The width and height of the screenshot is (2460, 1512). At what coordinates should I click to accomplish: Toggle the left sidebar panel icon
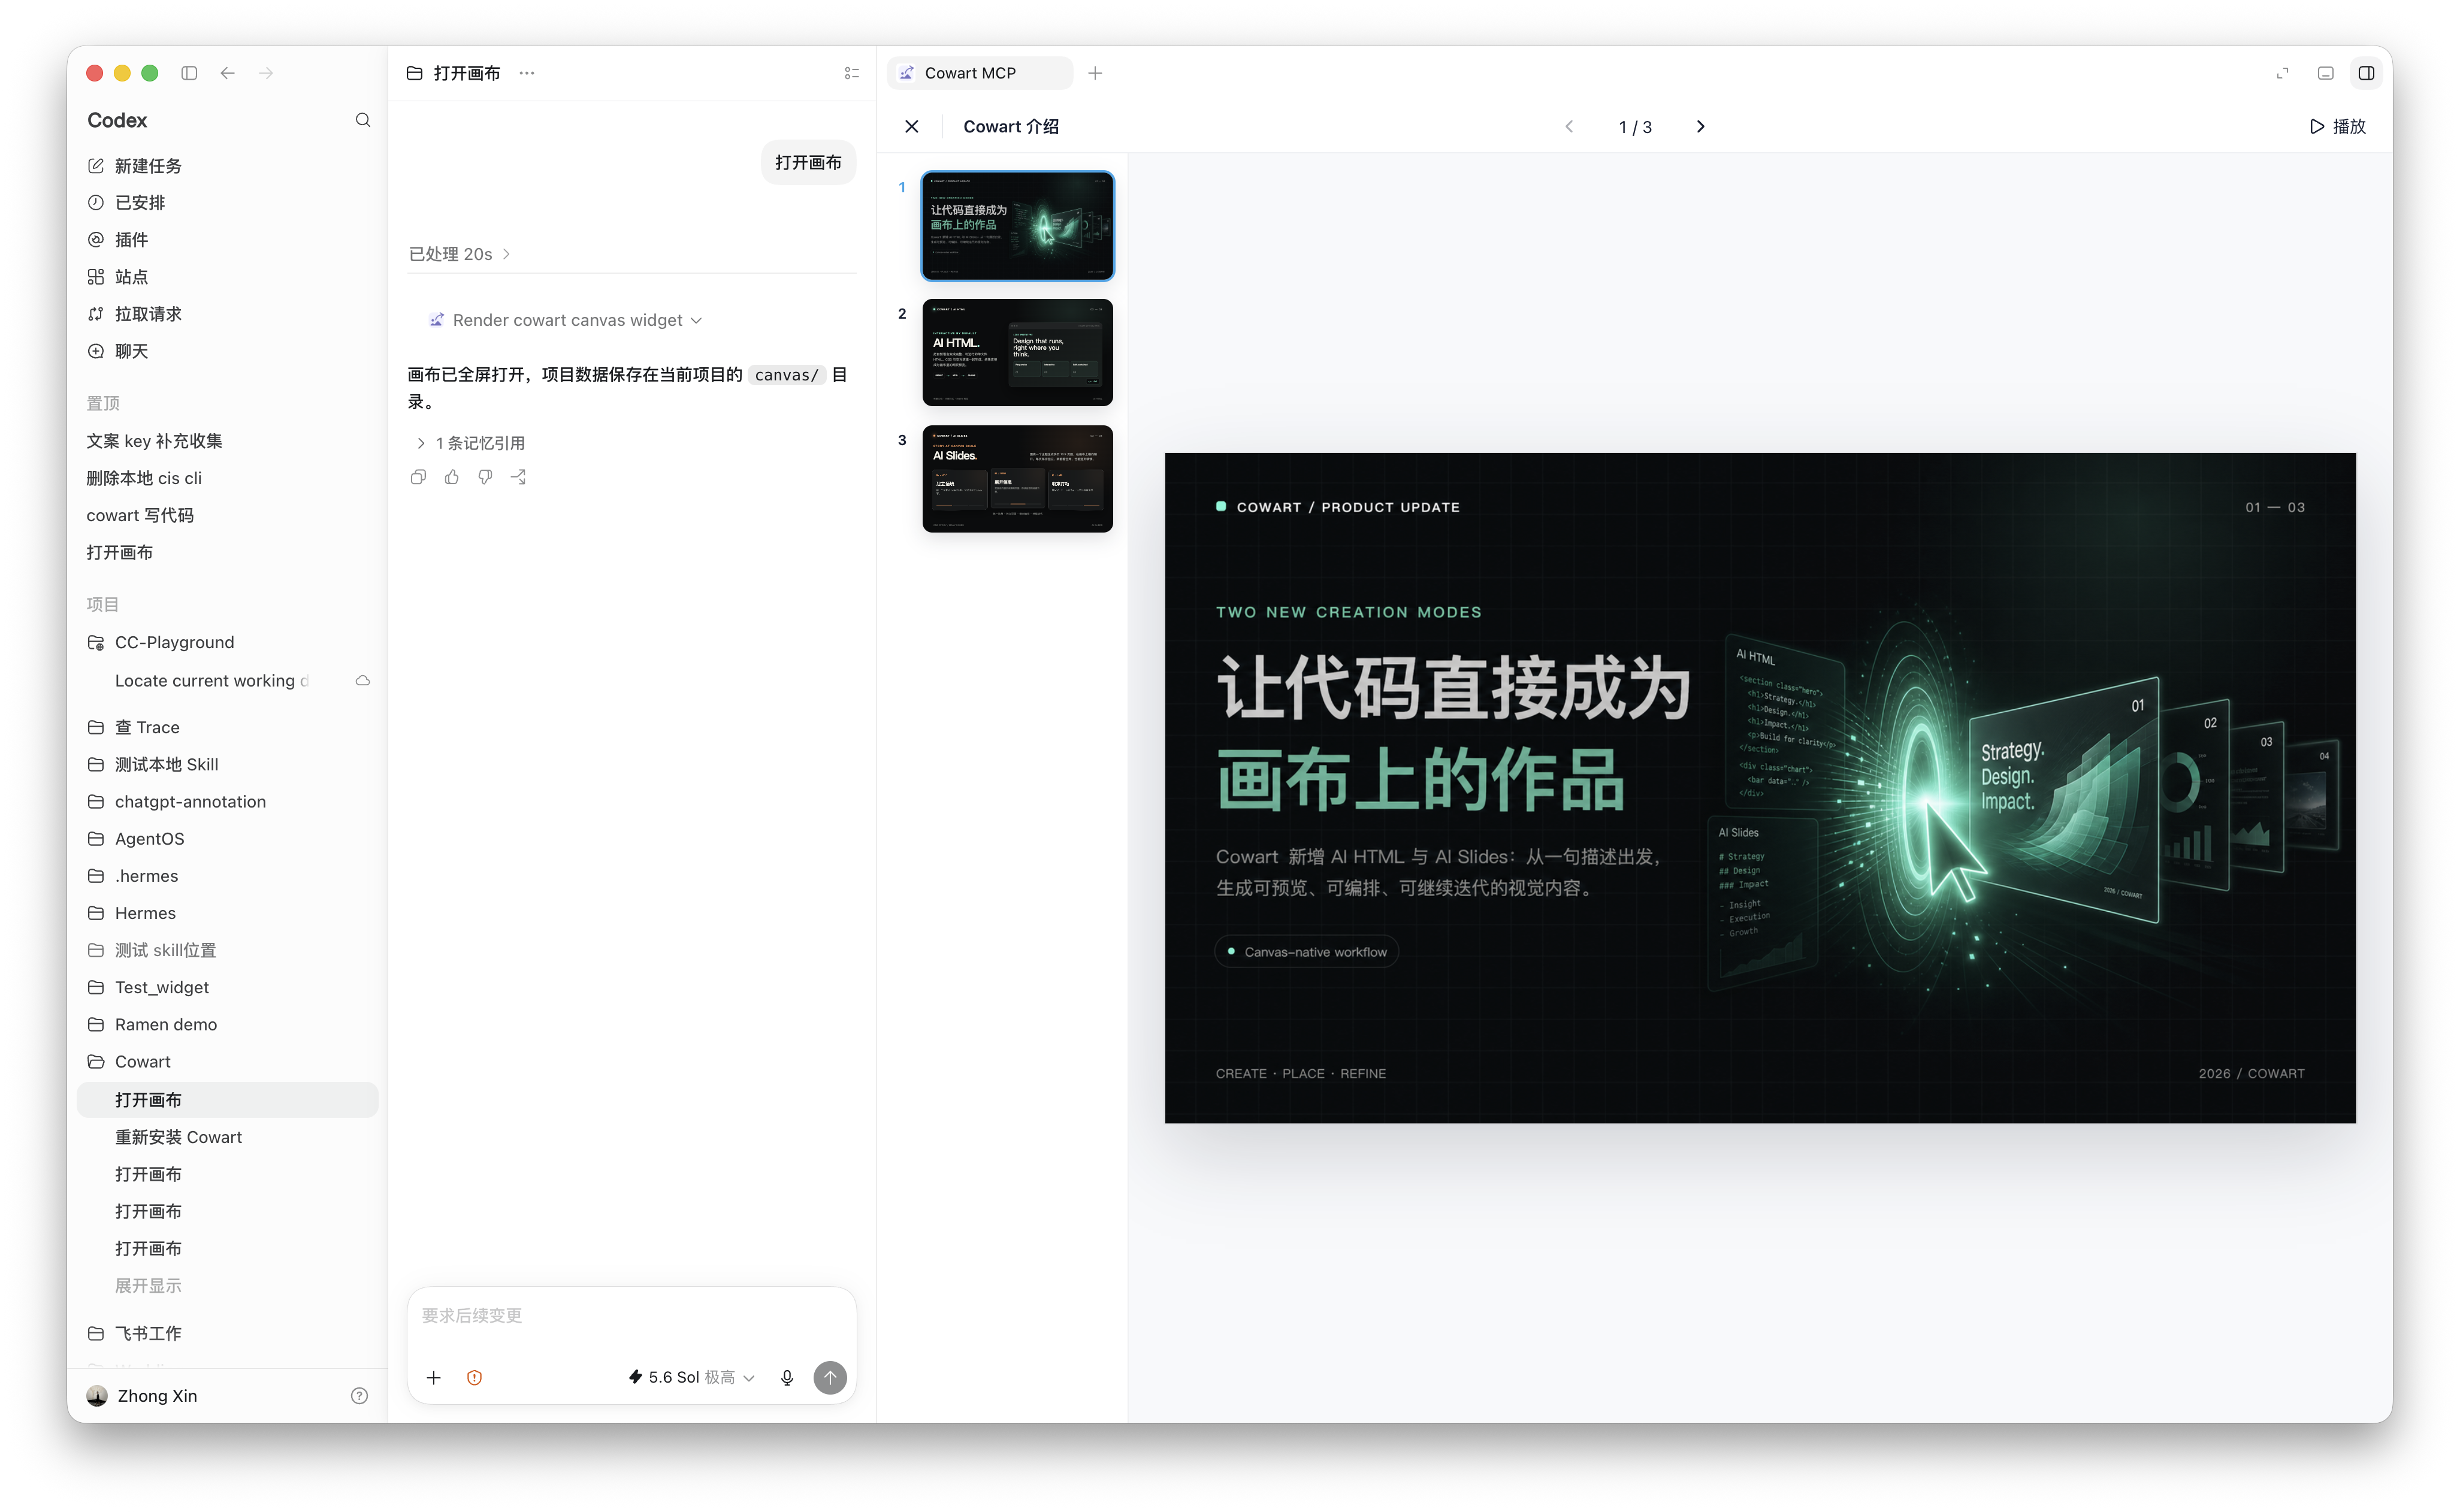(189, 73)
